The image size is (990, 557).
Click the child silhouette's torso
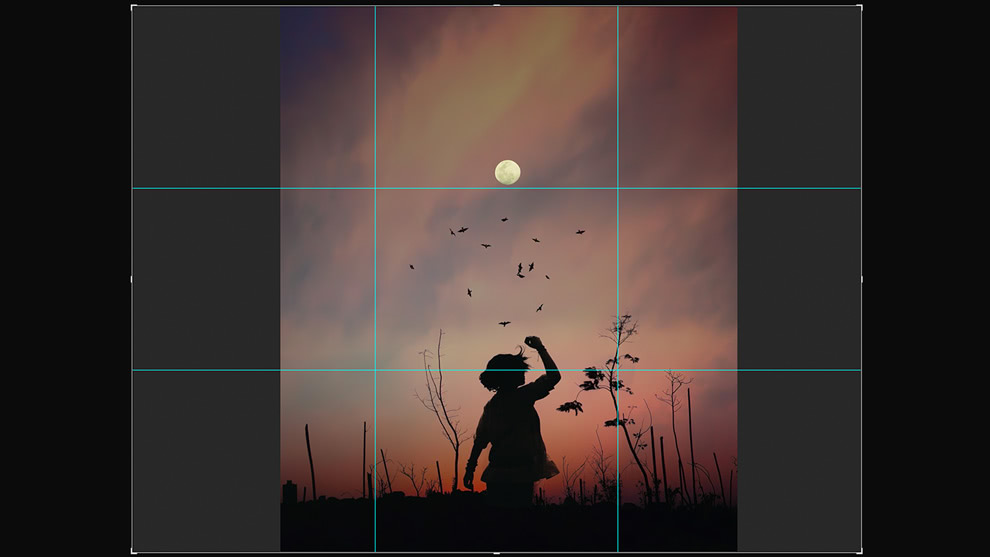point(514,425)
